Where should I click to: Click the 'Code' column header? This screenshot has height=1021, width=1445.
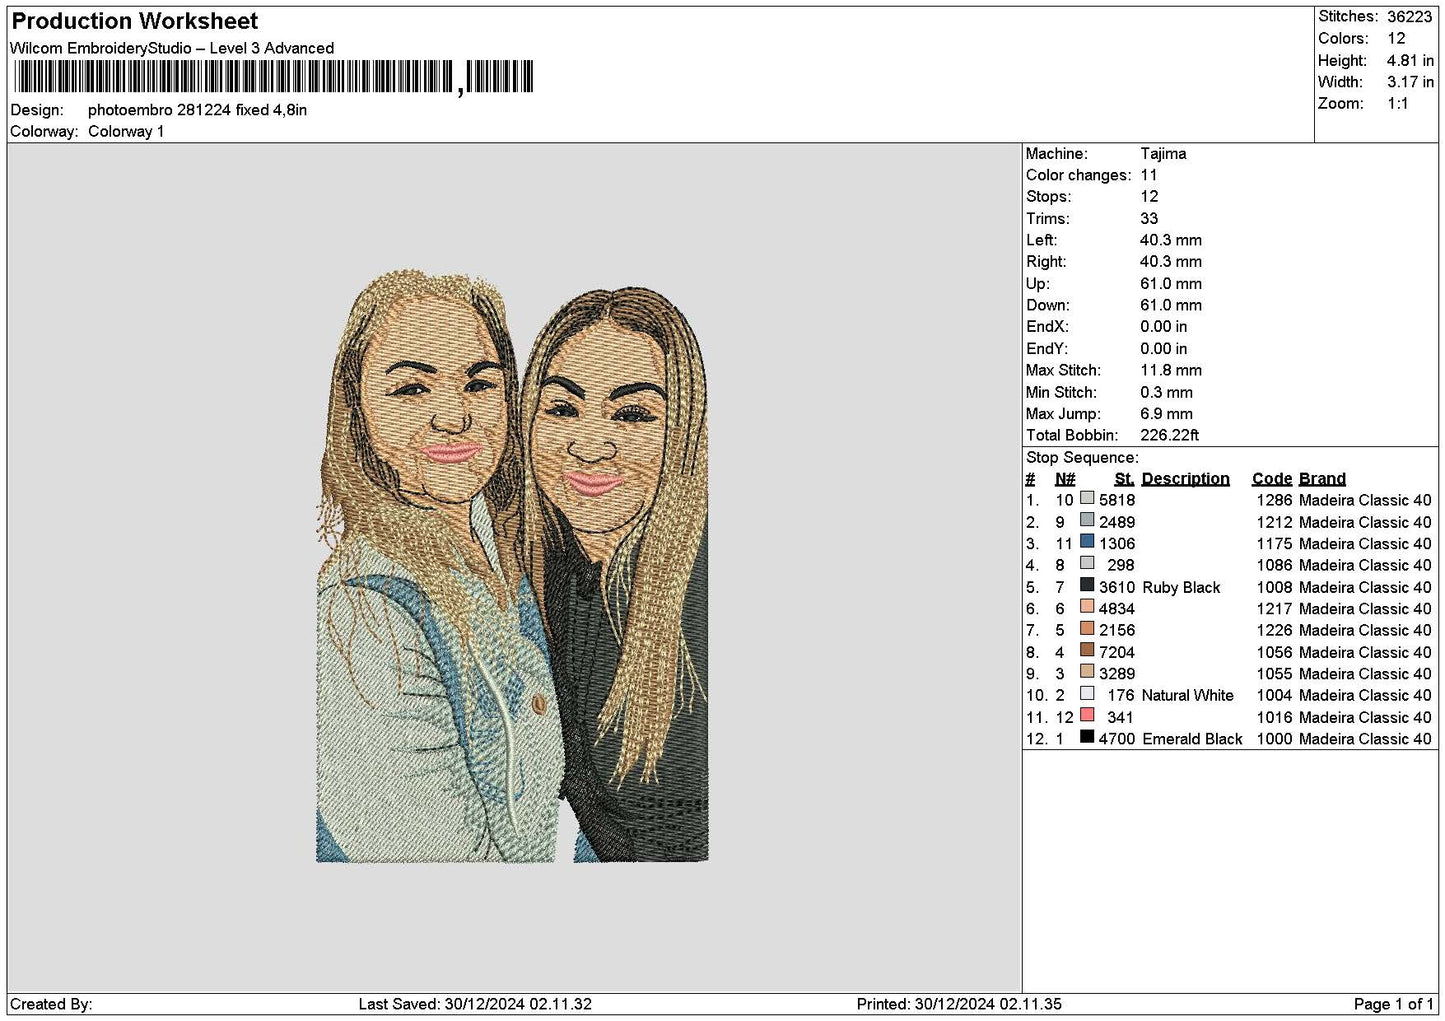[x=1271, y=479]
